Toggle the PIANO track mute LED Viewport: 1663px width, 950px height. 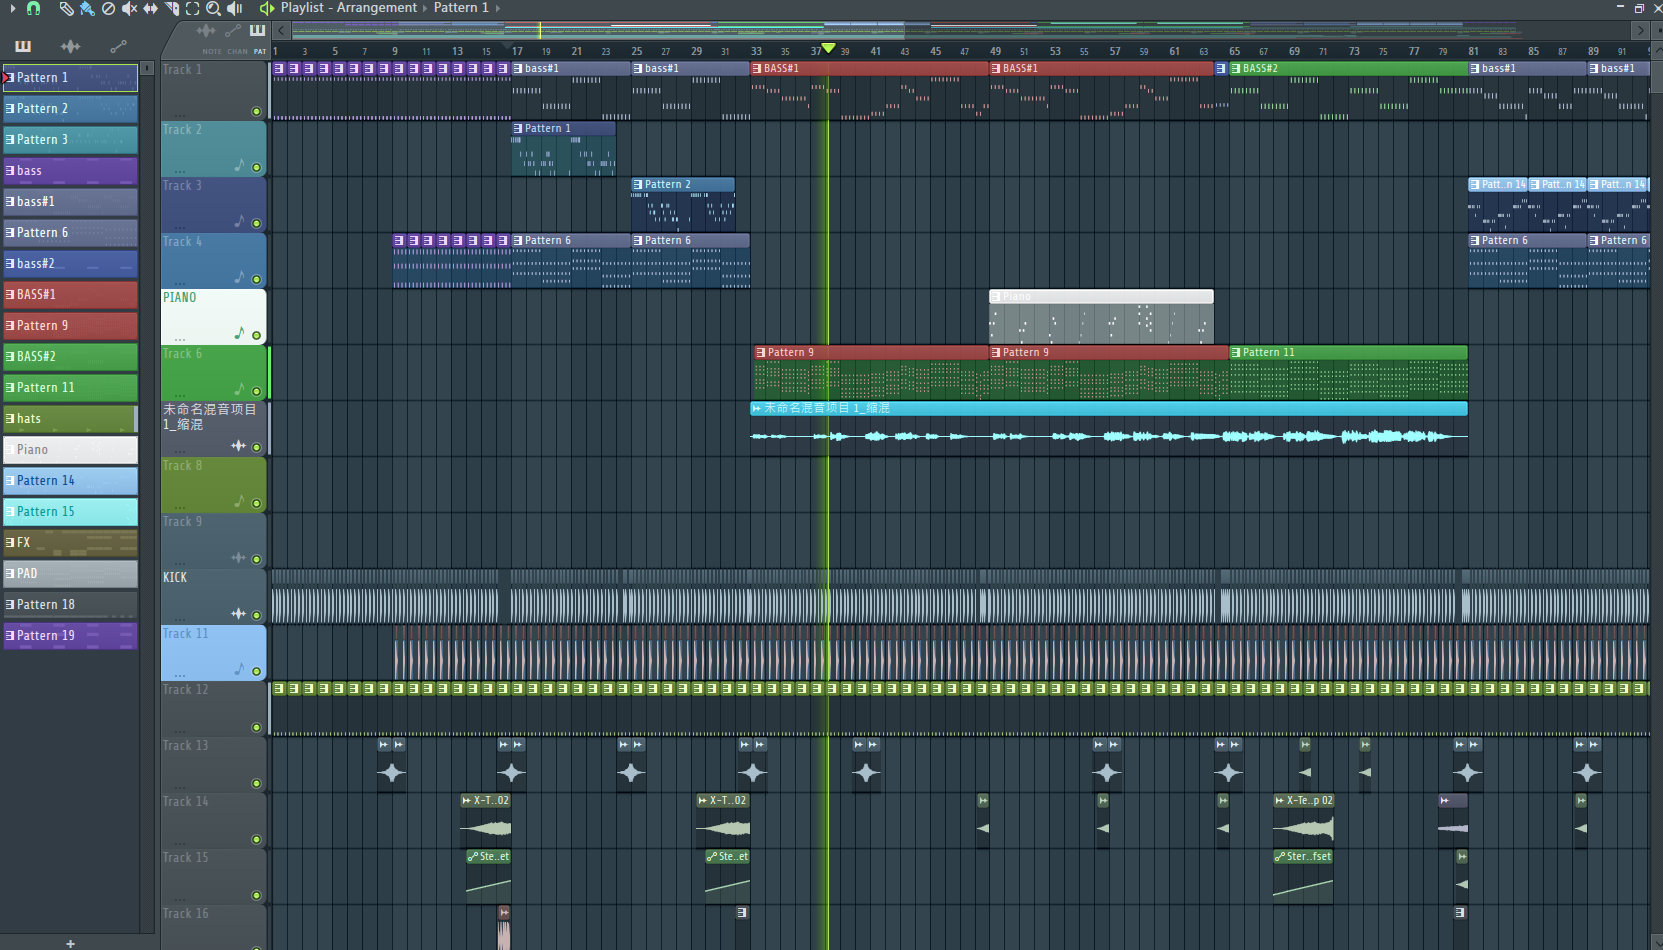coord(256,335)
